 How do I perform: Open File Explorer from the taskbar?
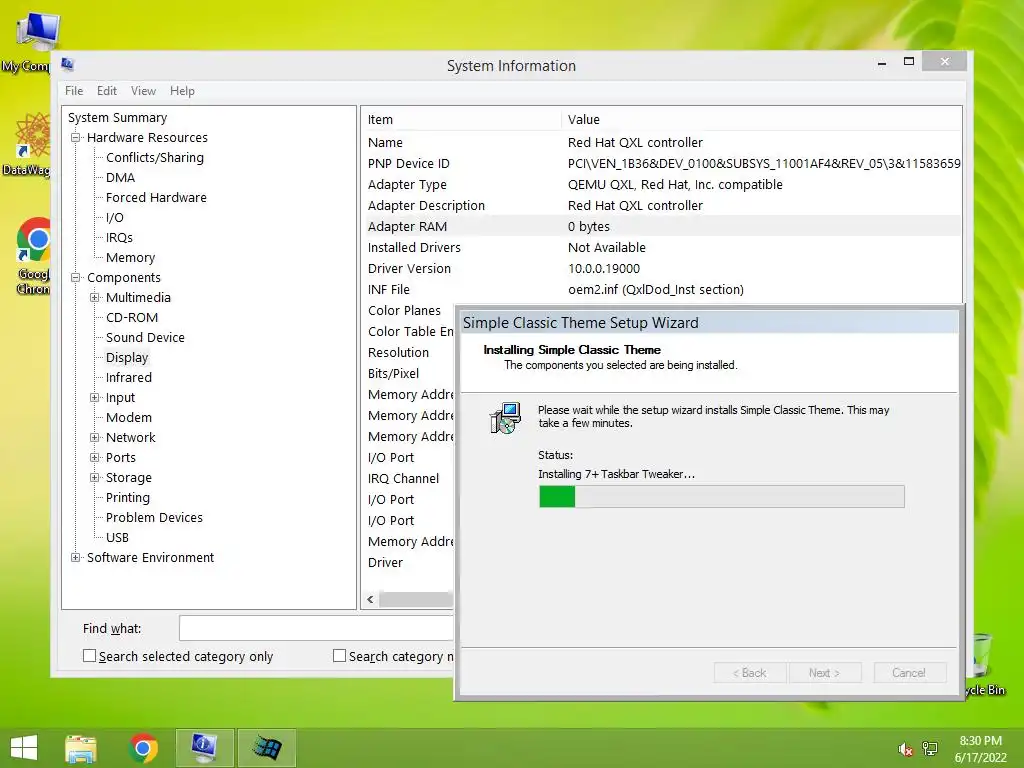click(81, 748)
